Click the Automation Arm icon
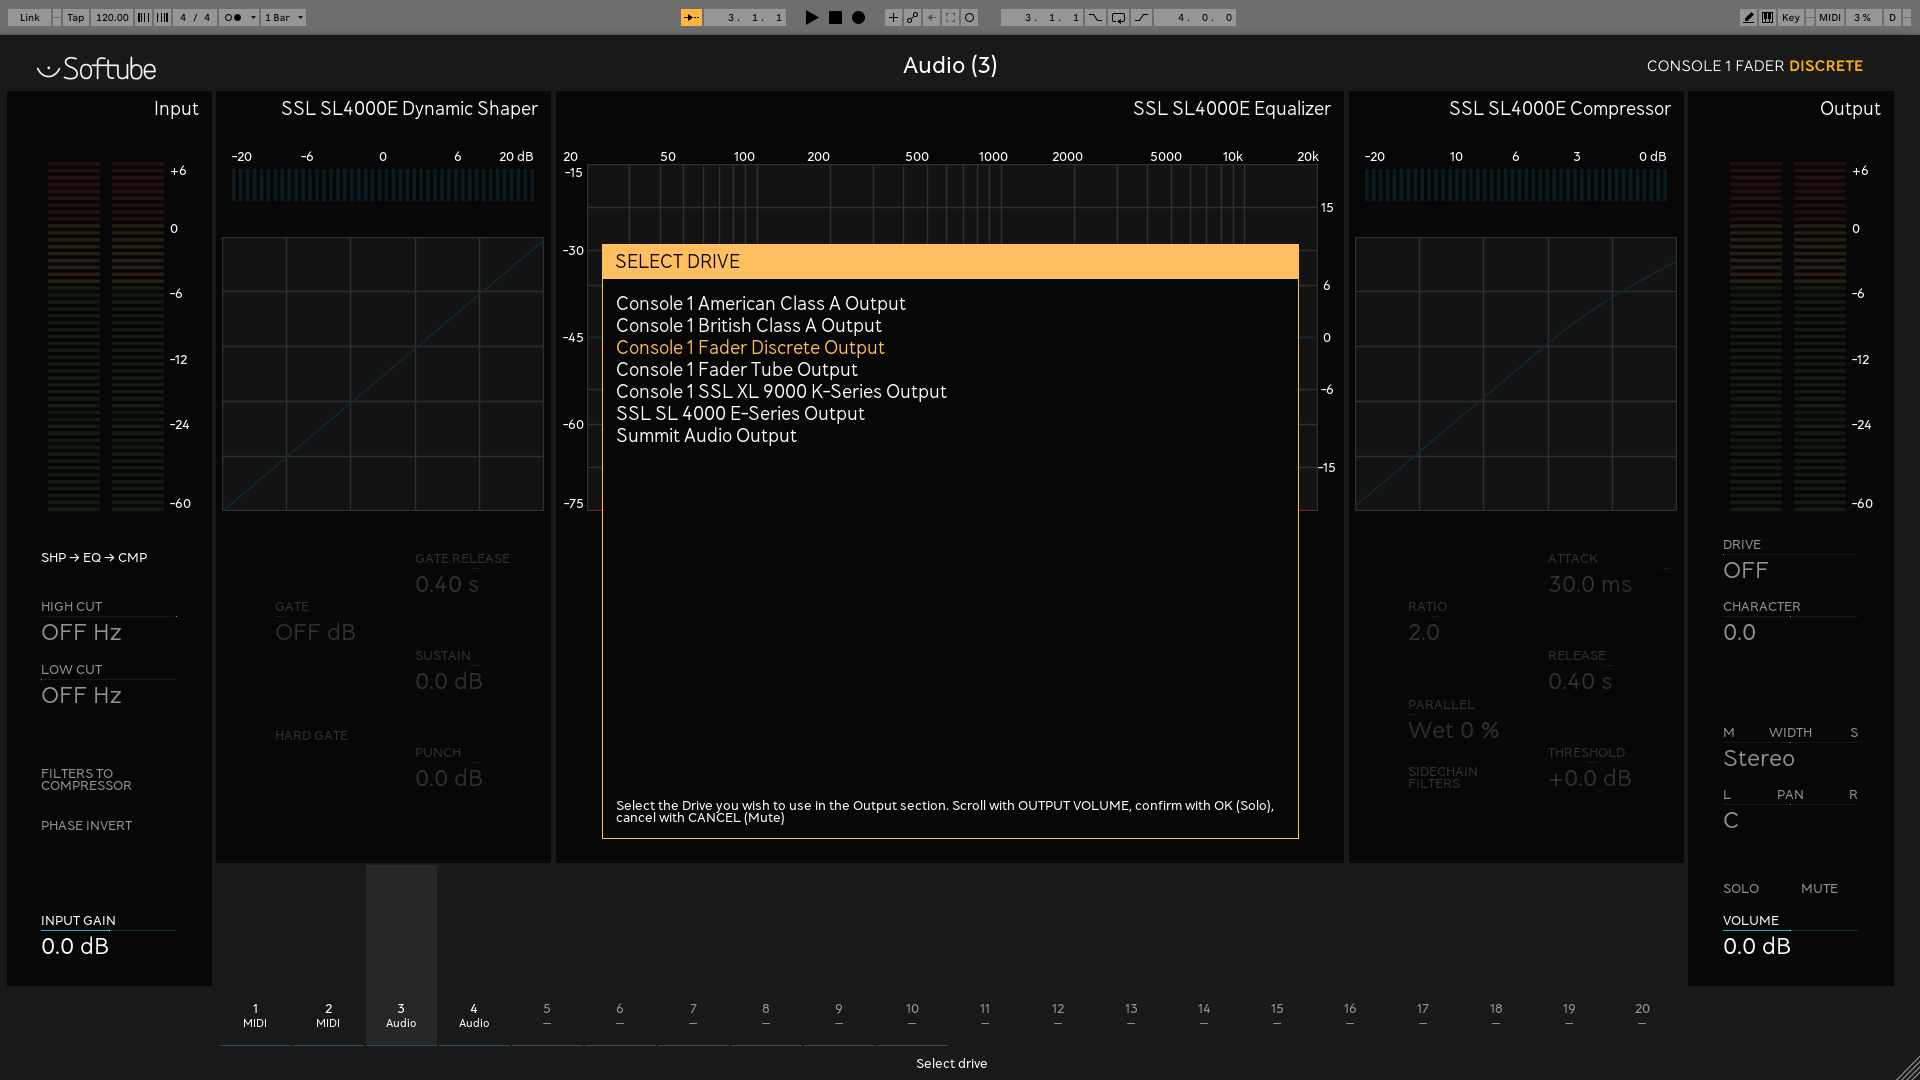Image resolution: width=1920 pixels, height=1080 pixels. click(x=912, y=17)
